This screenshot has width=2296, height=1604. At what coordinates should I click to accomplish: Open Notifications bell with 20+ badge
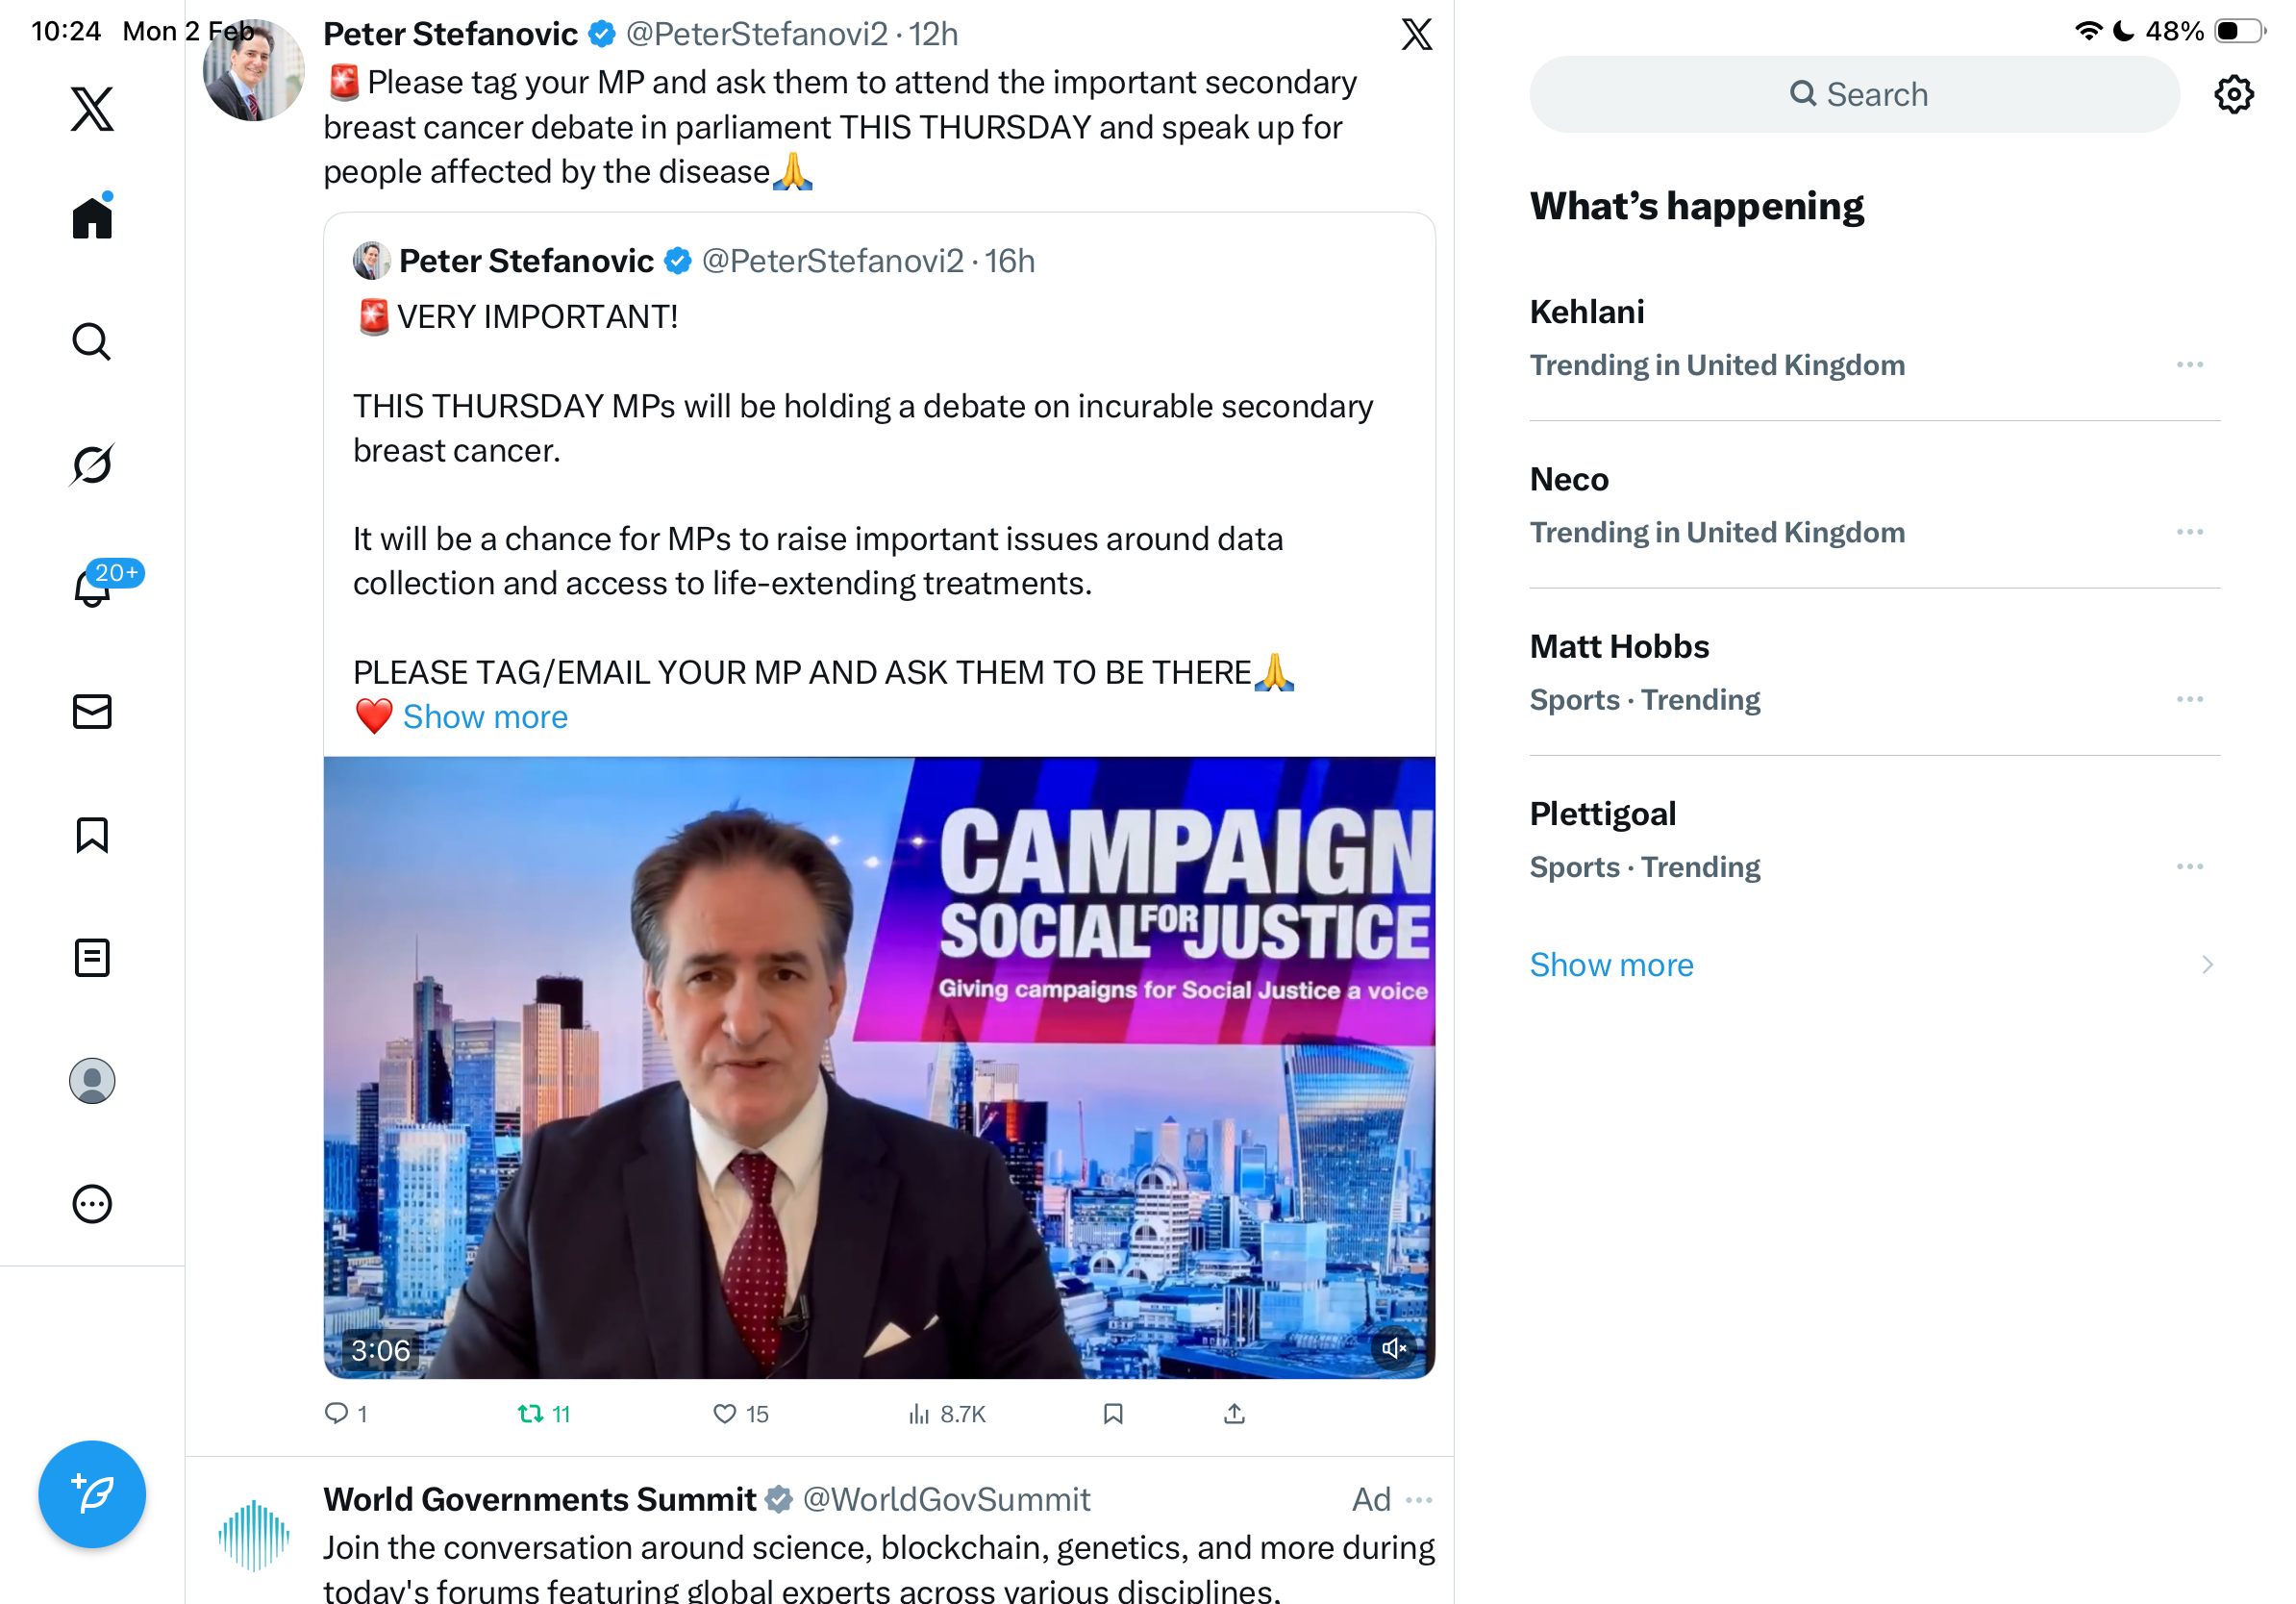coord(93,587)
